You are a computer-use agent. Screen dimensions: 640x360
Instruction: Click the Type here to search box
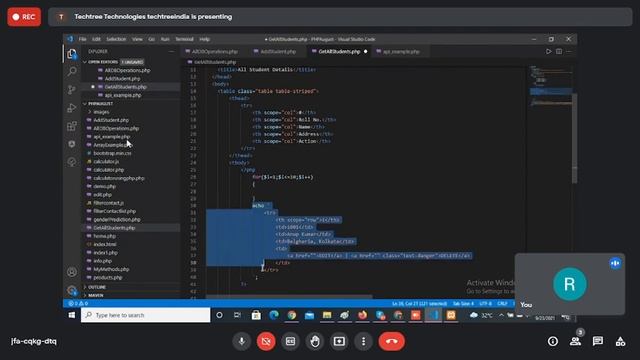[x=145, y=315]
